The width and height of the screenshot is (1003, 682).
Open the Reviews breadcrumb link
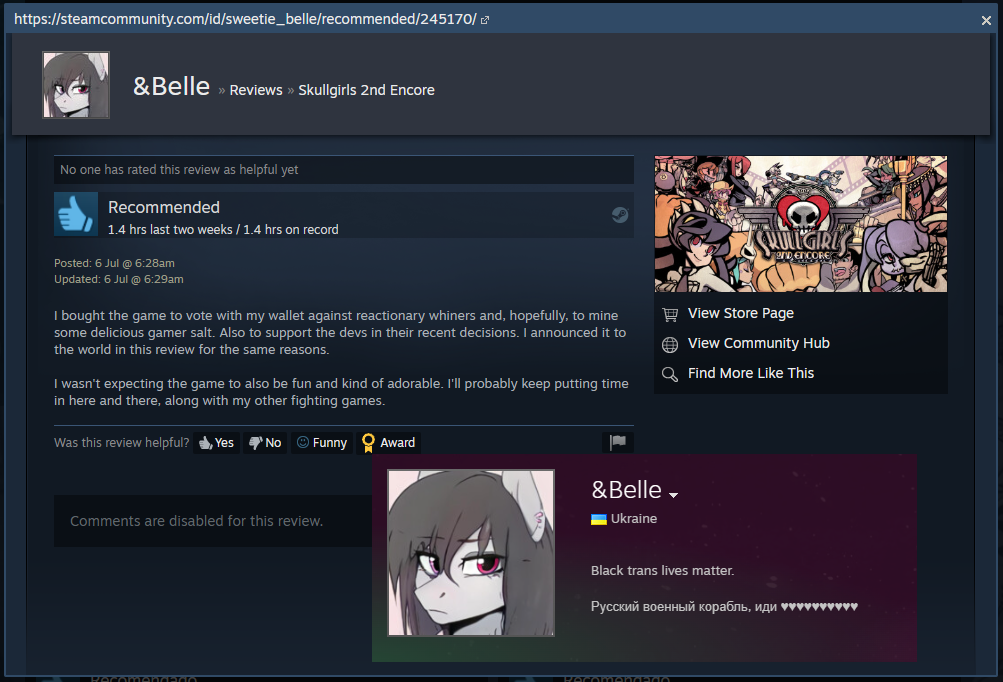point(256,90)
